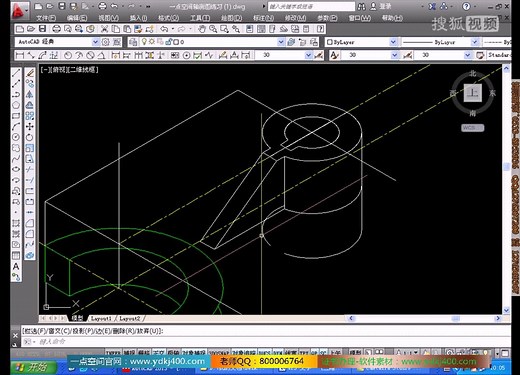Expand the ByLayer linetype dropdown
This screenshot has height=375, width=520.
[475, 42]
